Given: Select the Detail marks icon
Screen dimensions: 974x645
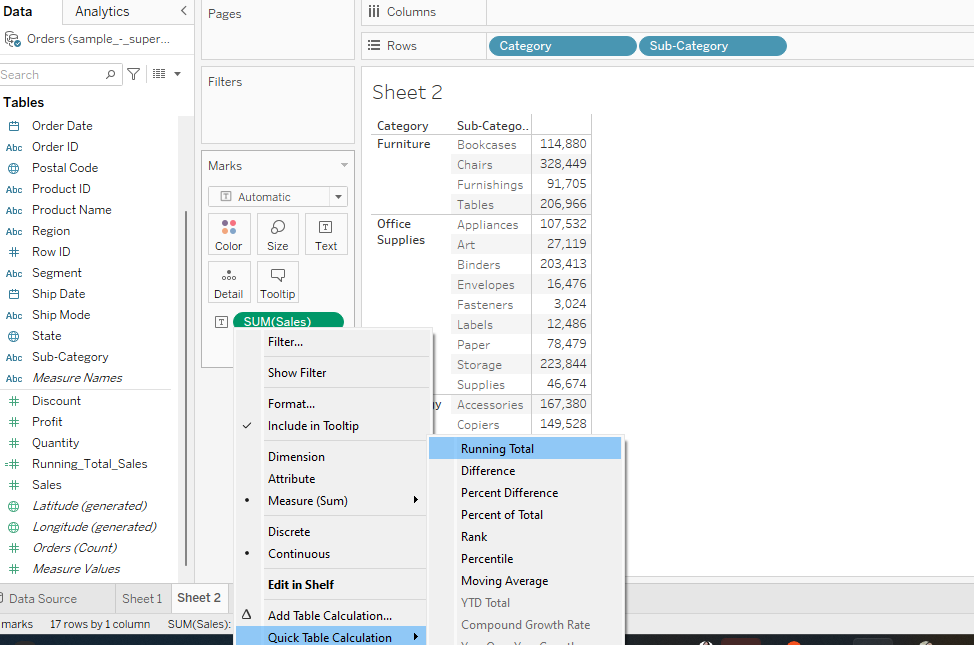Looking at the screenshot, I should (229, 281).
